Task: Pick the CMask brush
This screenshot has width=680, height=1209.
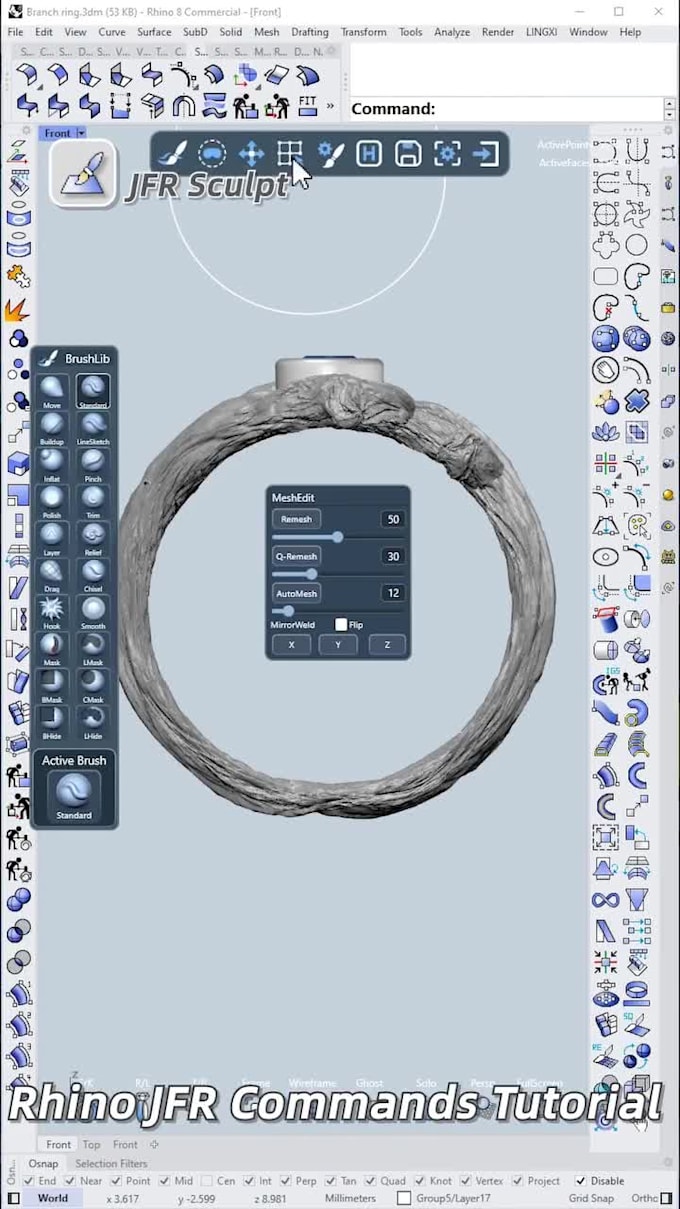Action: point(93,685)
